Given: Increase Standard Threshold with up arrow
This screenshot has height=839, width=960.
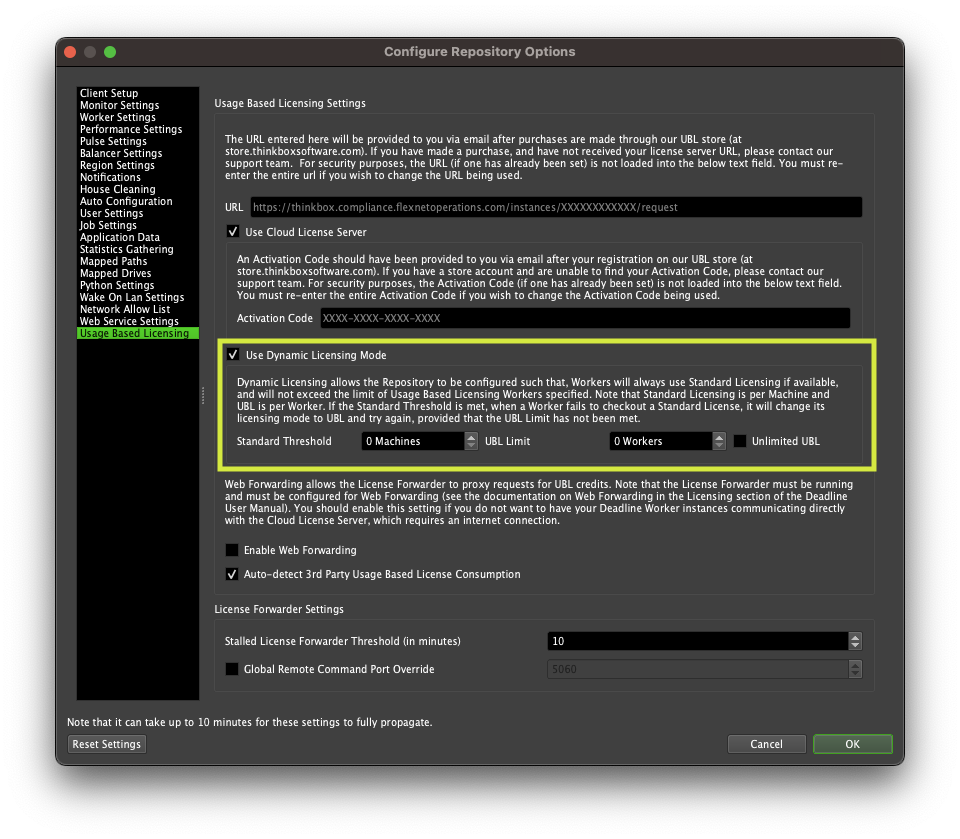Looking at the screenshot, I should pos(471,437).
